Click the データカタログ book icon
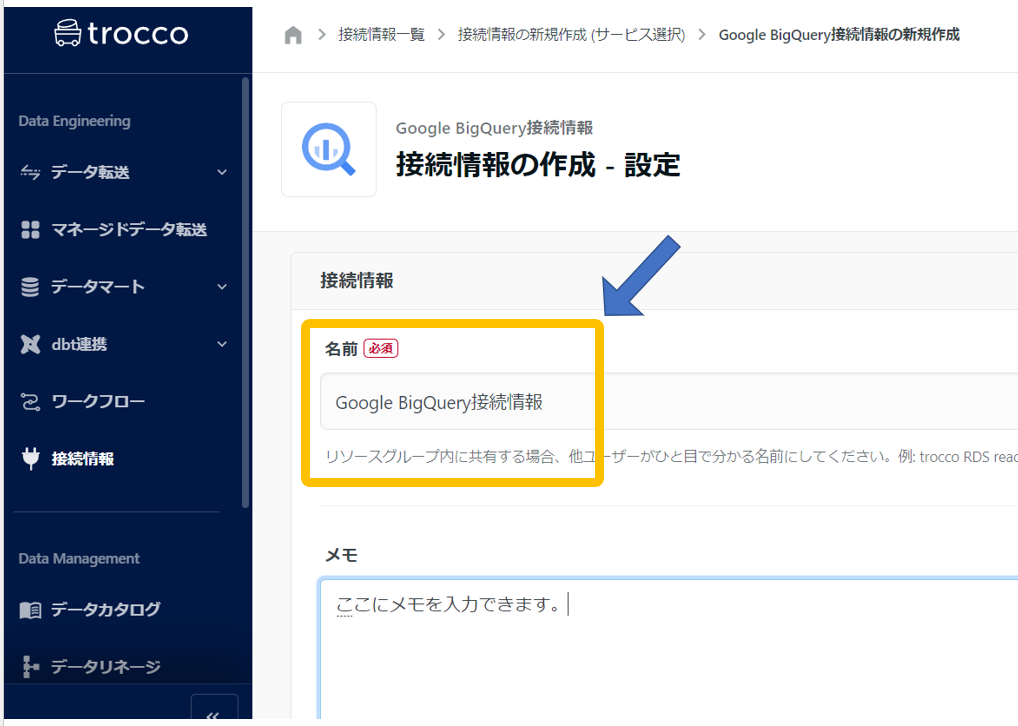 (x=30, y=609)
